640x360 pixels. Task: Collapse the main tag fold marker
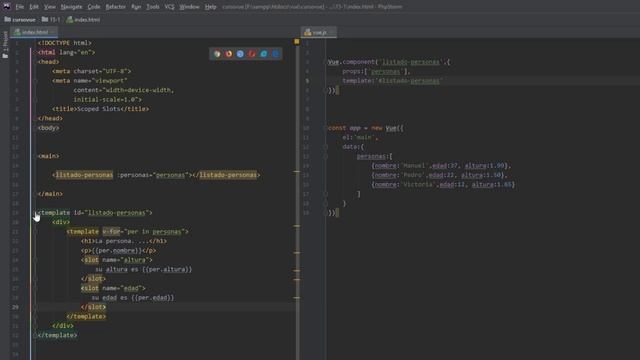tap(36, 156)
